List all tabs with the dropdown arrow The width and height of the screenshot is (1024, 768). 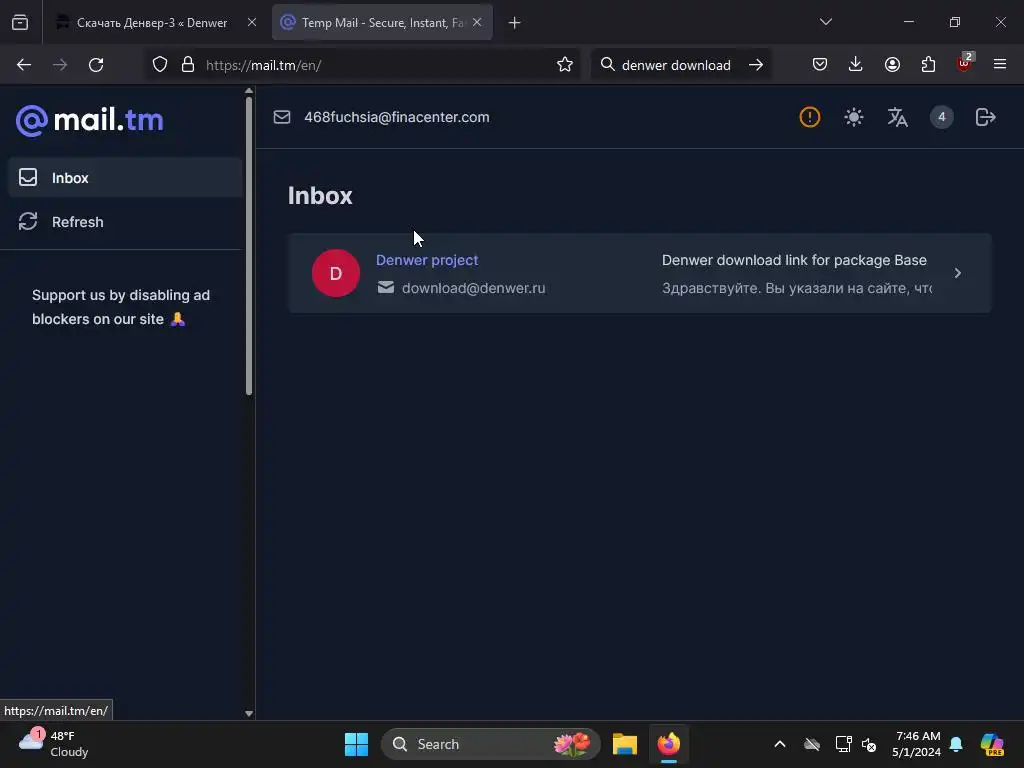[825, 22]
